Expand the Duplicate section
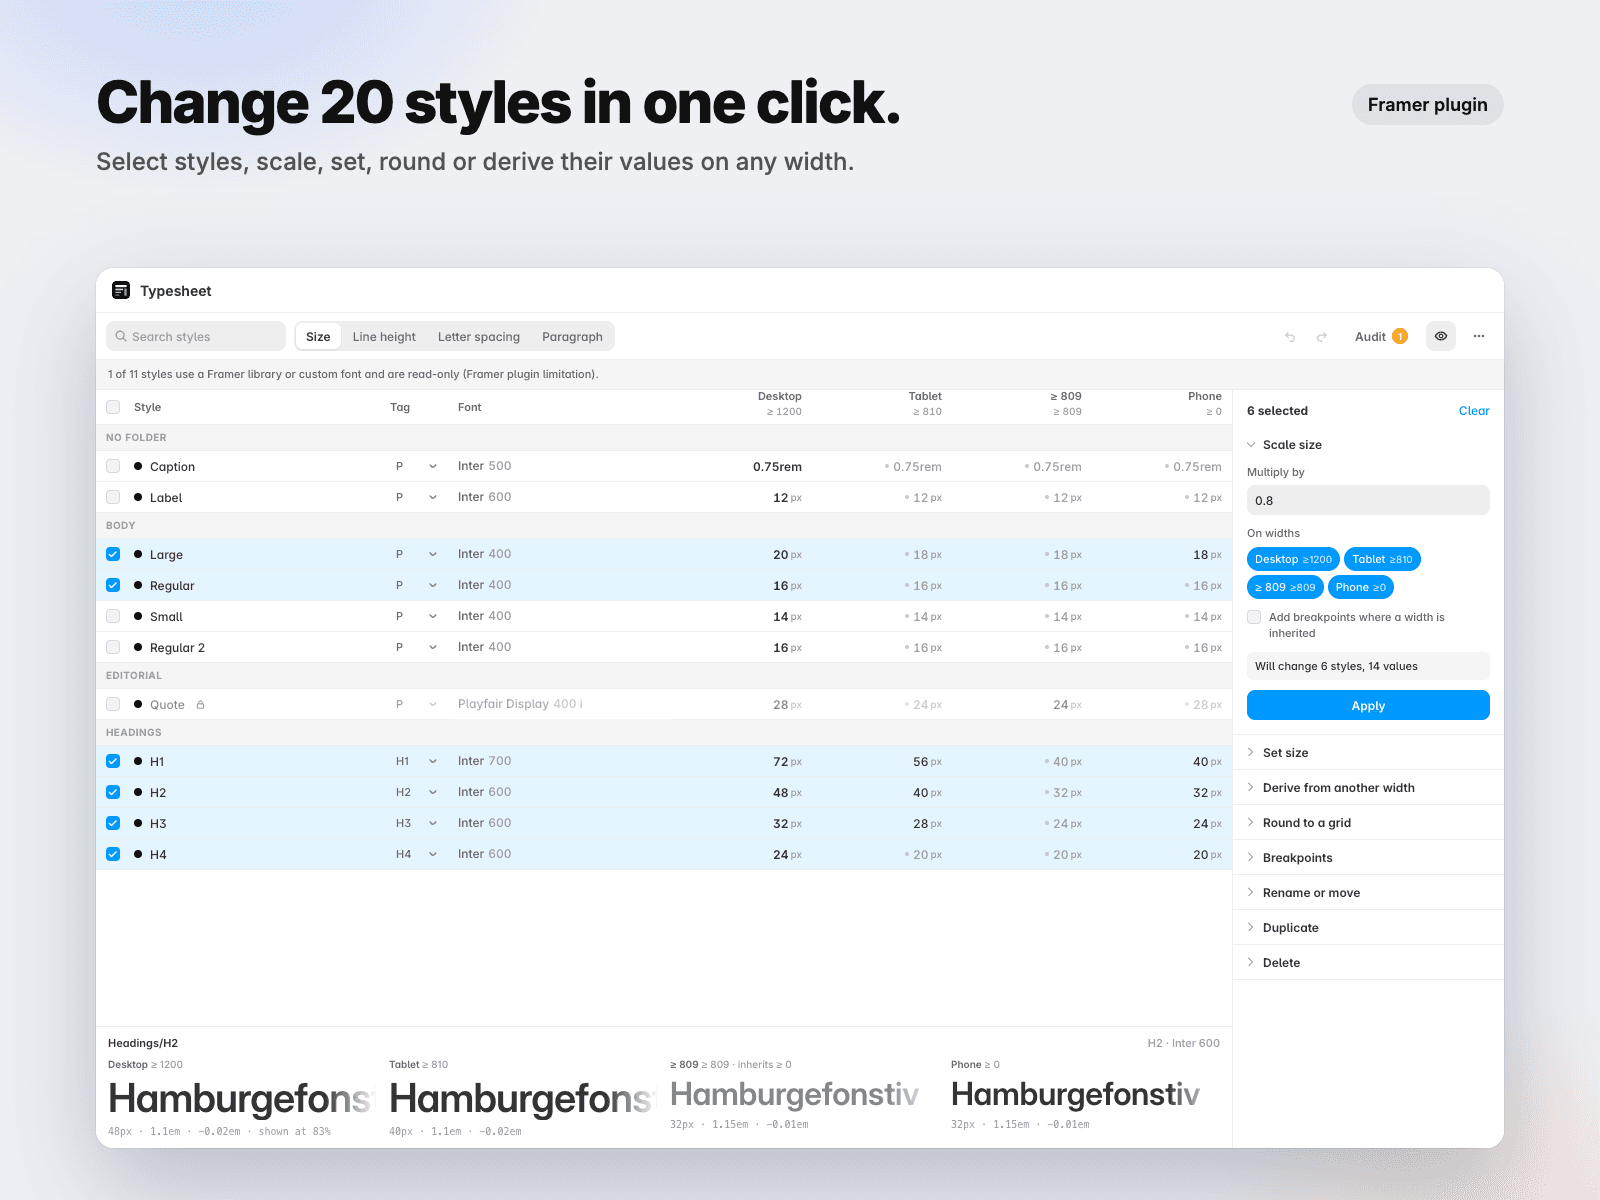The width and height of the screenshot is (1600, 1200). coord(1368,927)
